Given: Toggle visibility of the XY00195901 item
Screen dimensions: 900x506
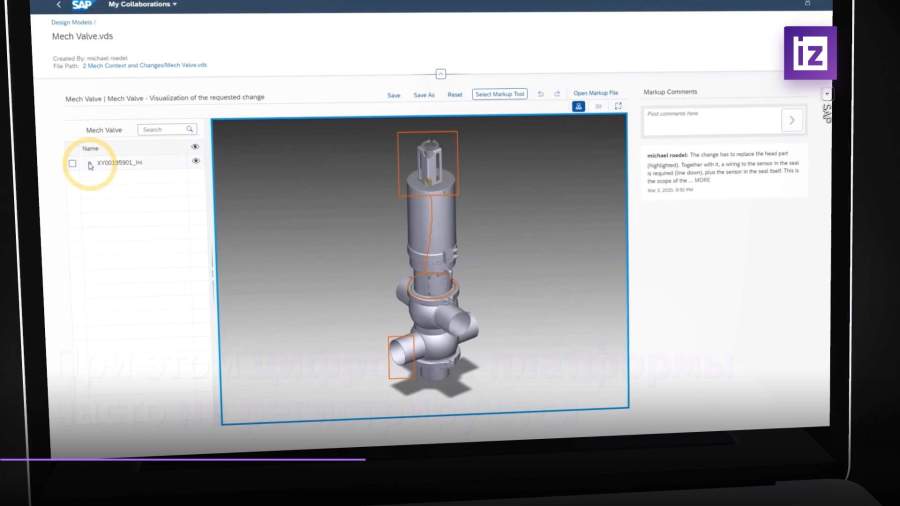Looking at the screenshot, I should pos(195,161).
